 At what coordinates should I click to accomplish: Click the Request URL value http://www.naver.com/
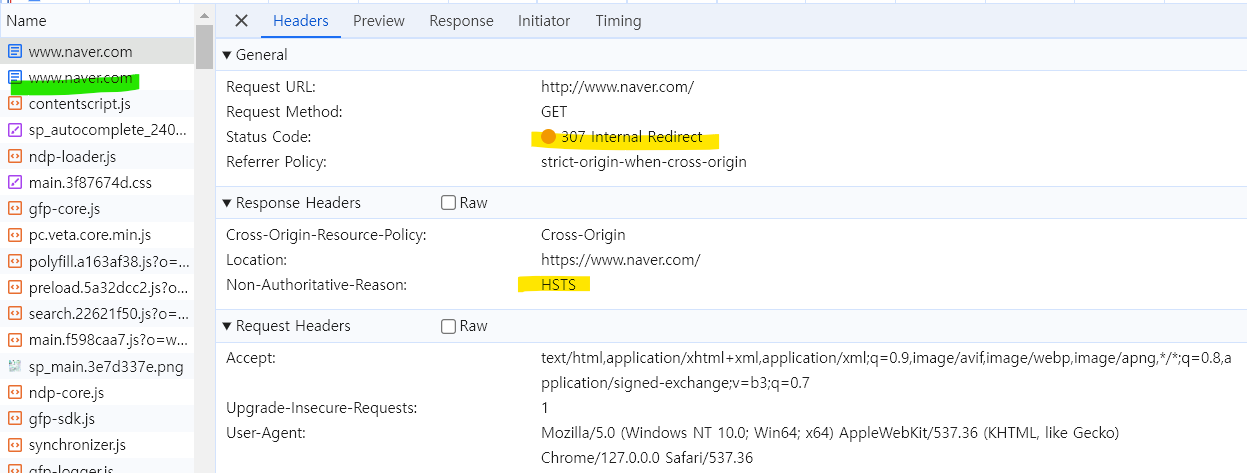pyautogui.click(x=617, y=87)
